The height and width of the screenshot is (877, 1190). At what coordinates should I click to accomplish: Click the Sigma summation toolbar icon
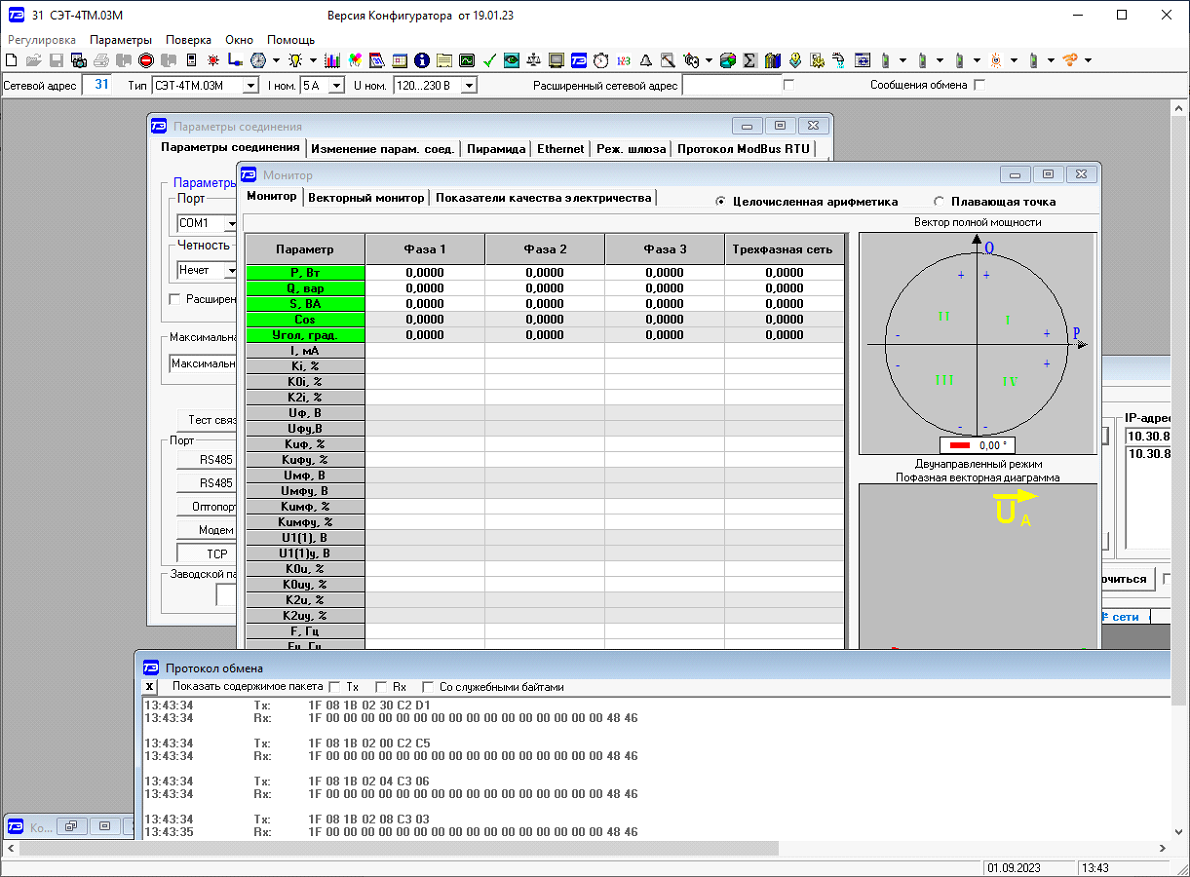750,60
